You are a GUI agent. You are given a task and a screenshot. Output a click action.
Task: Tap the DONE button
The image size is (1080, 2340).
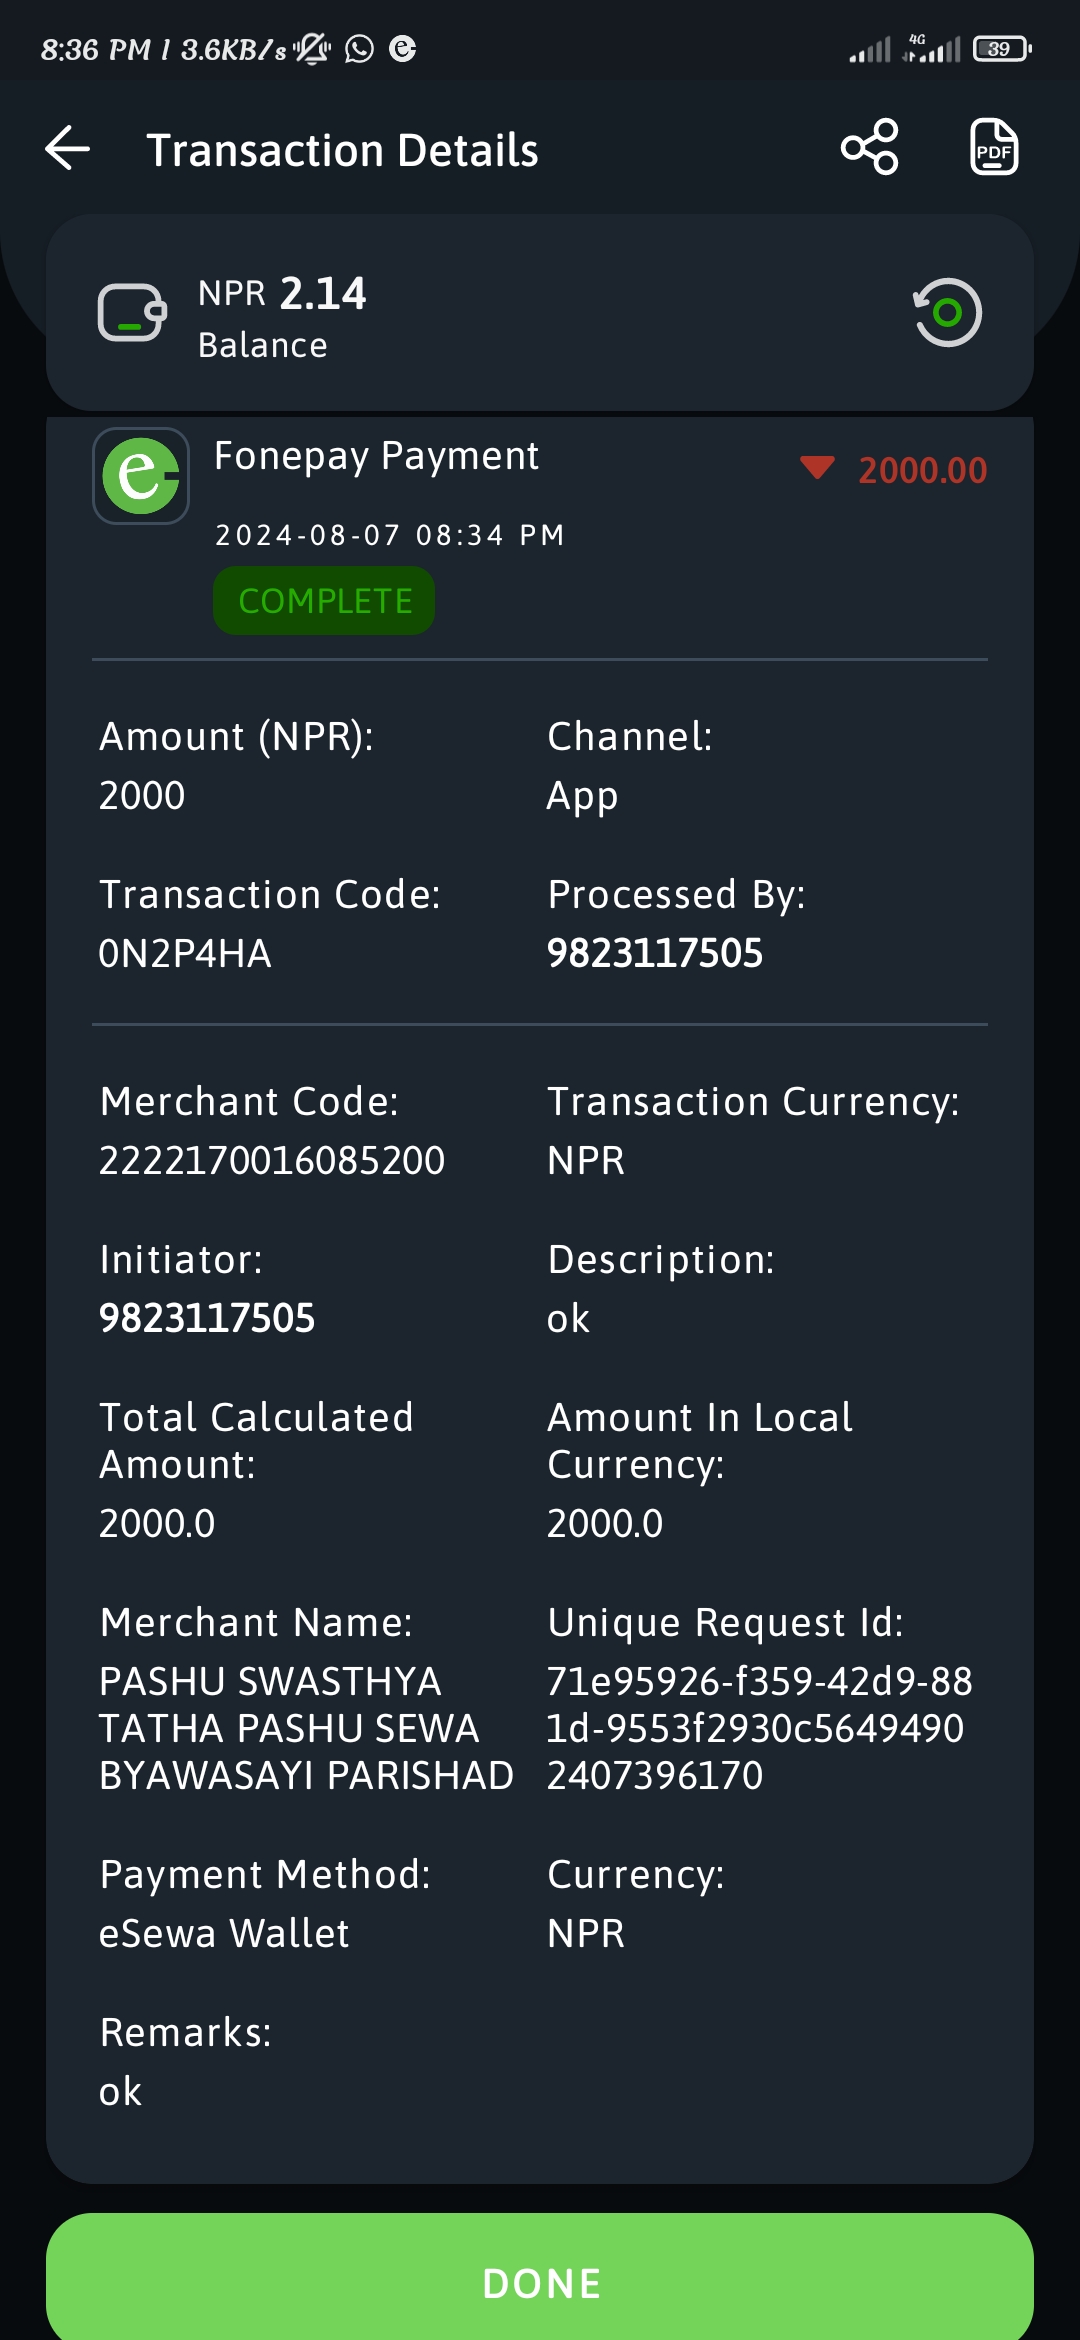540,2282
